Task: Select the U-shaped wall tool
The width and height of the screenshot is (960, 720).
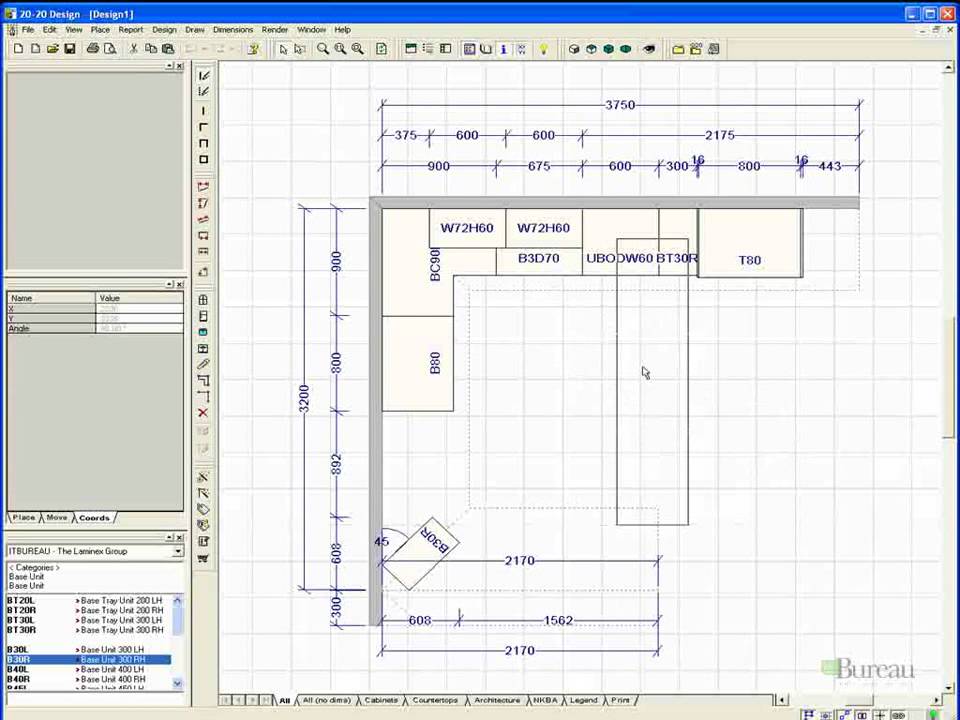Action: click(203, 143)
